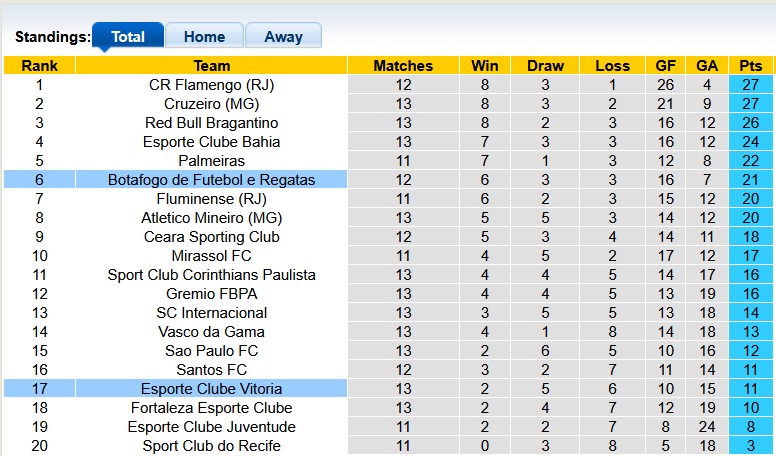Image resolution: width=776 pixels, height=456 pixels.
Task: Select Red Bull Bragantino team link
Action: point(212,123)
